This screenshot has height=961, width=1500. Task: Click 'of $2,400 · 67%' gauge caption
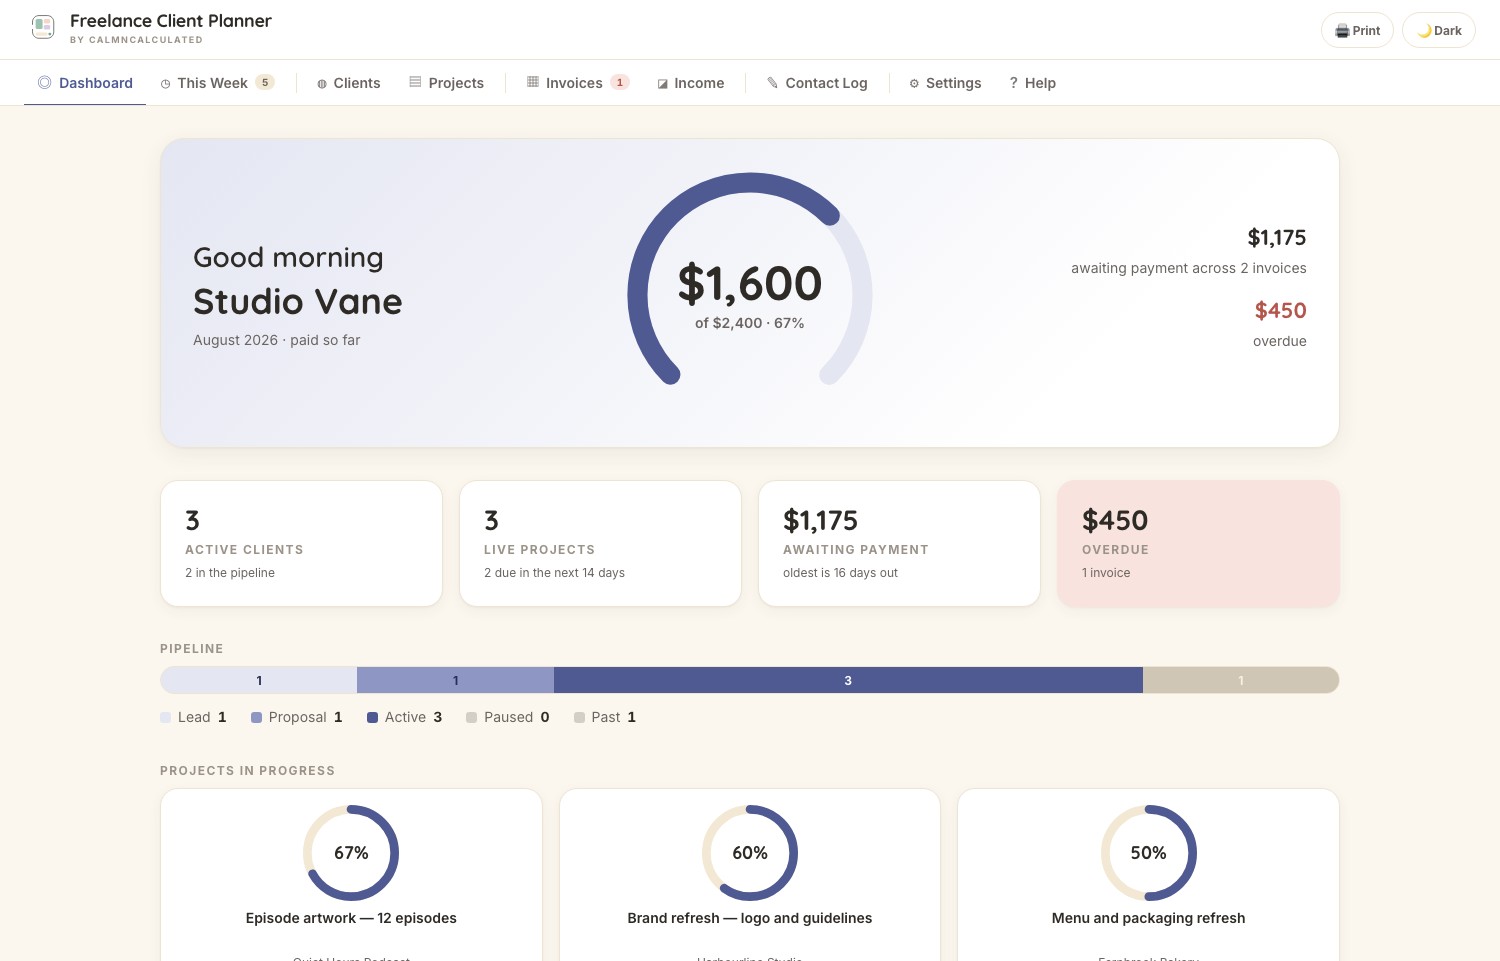coord(750,323)
